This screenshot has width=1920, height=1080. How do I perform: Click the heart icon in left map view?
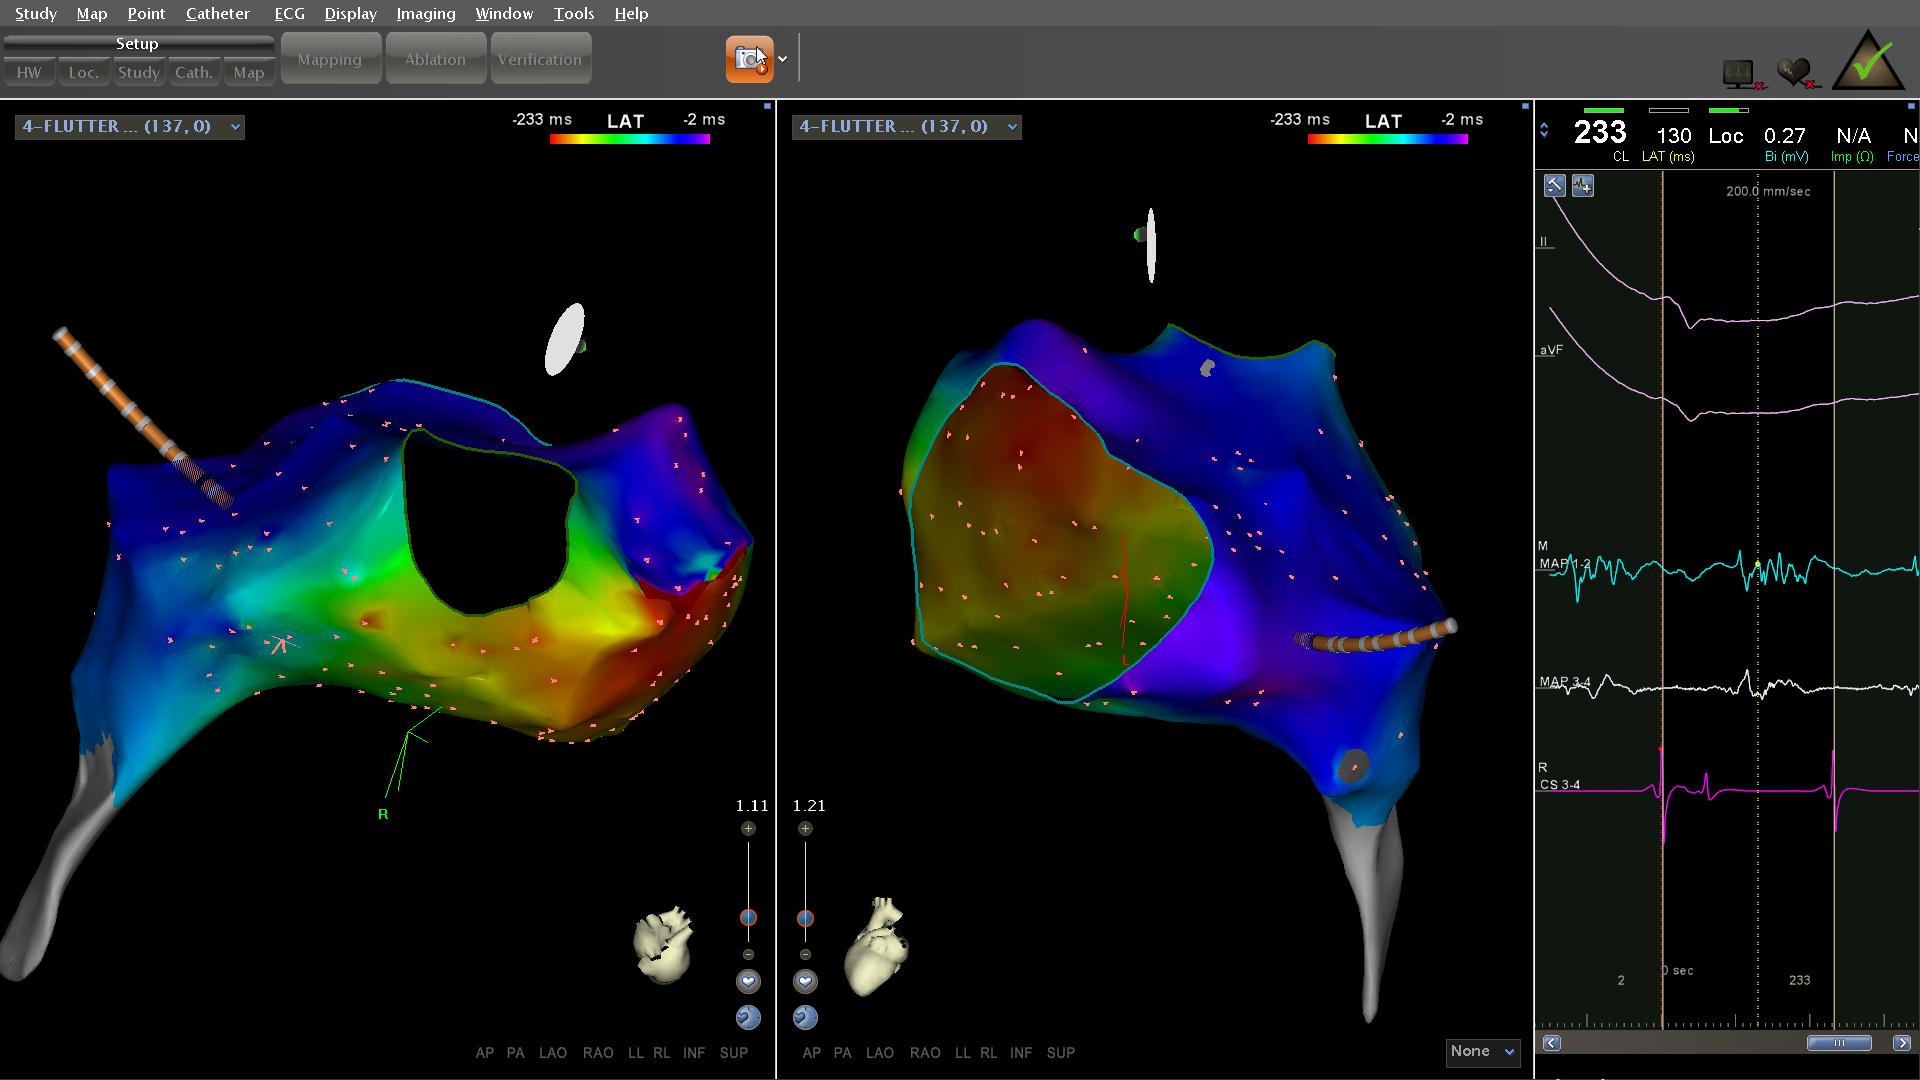748,982
